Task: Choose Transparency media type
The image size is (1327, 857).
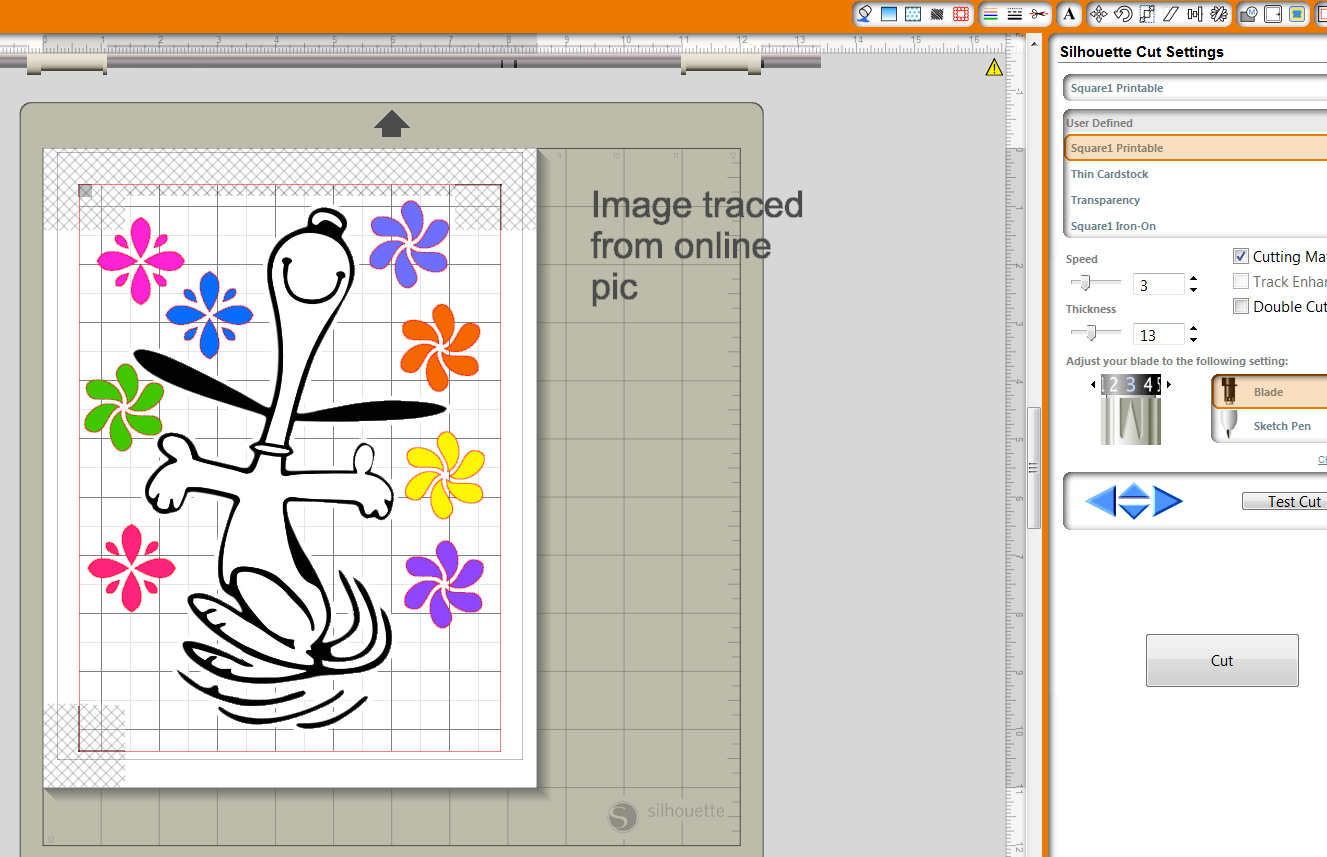Action: pyautogui.click(x=1195, y=200)
